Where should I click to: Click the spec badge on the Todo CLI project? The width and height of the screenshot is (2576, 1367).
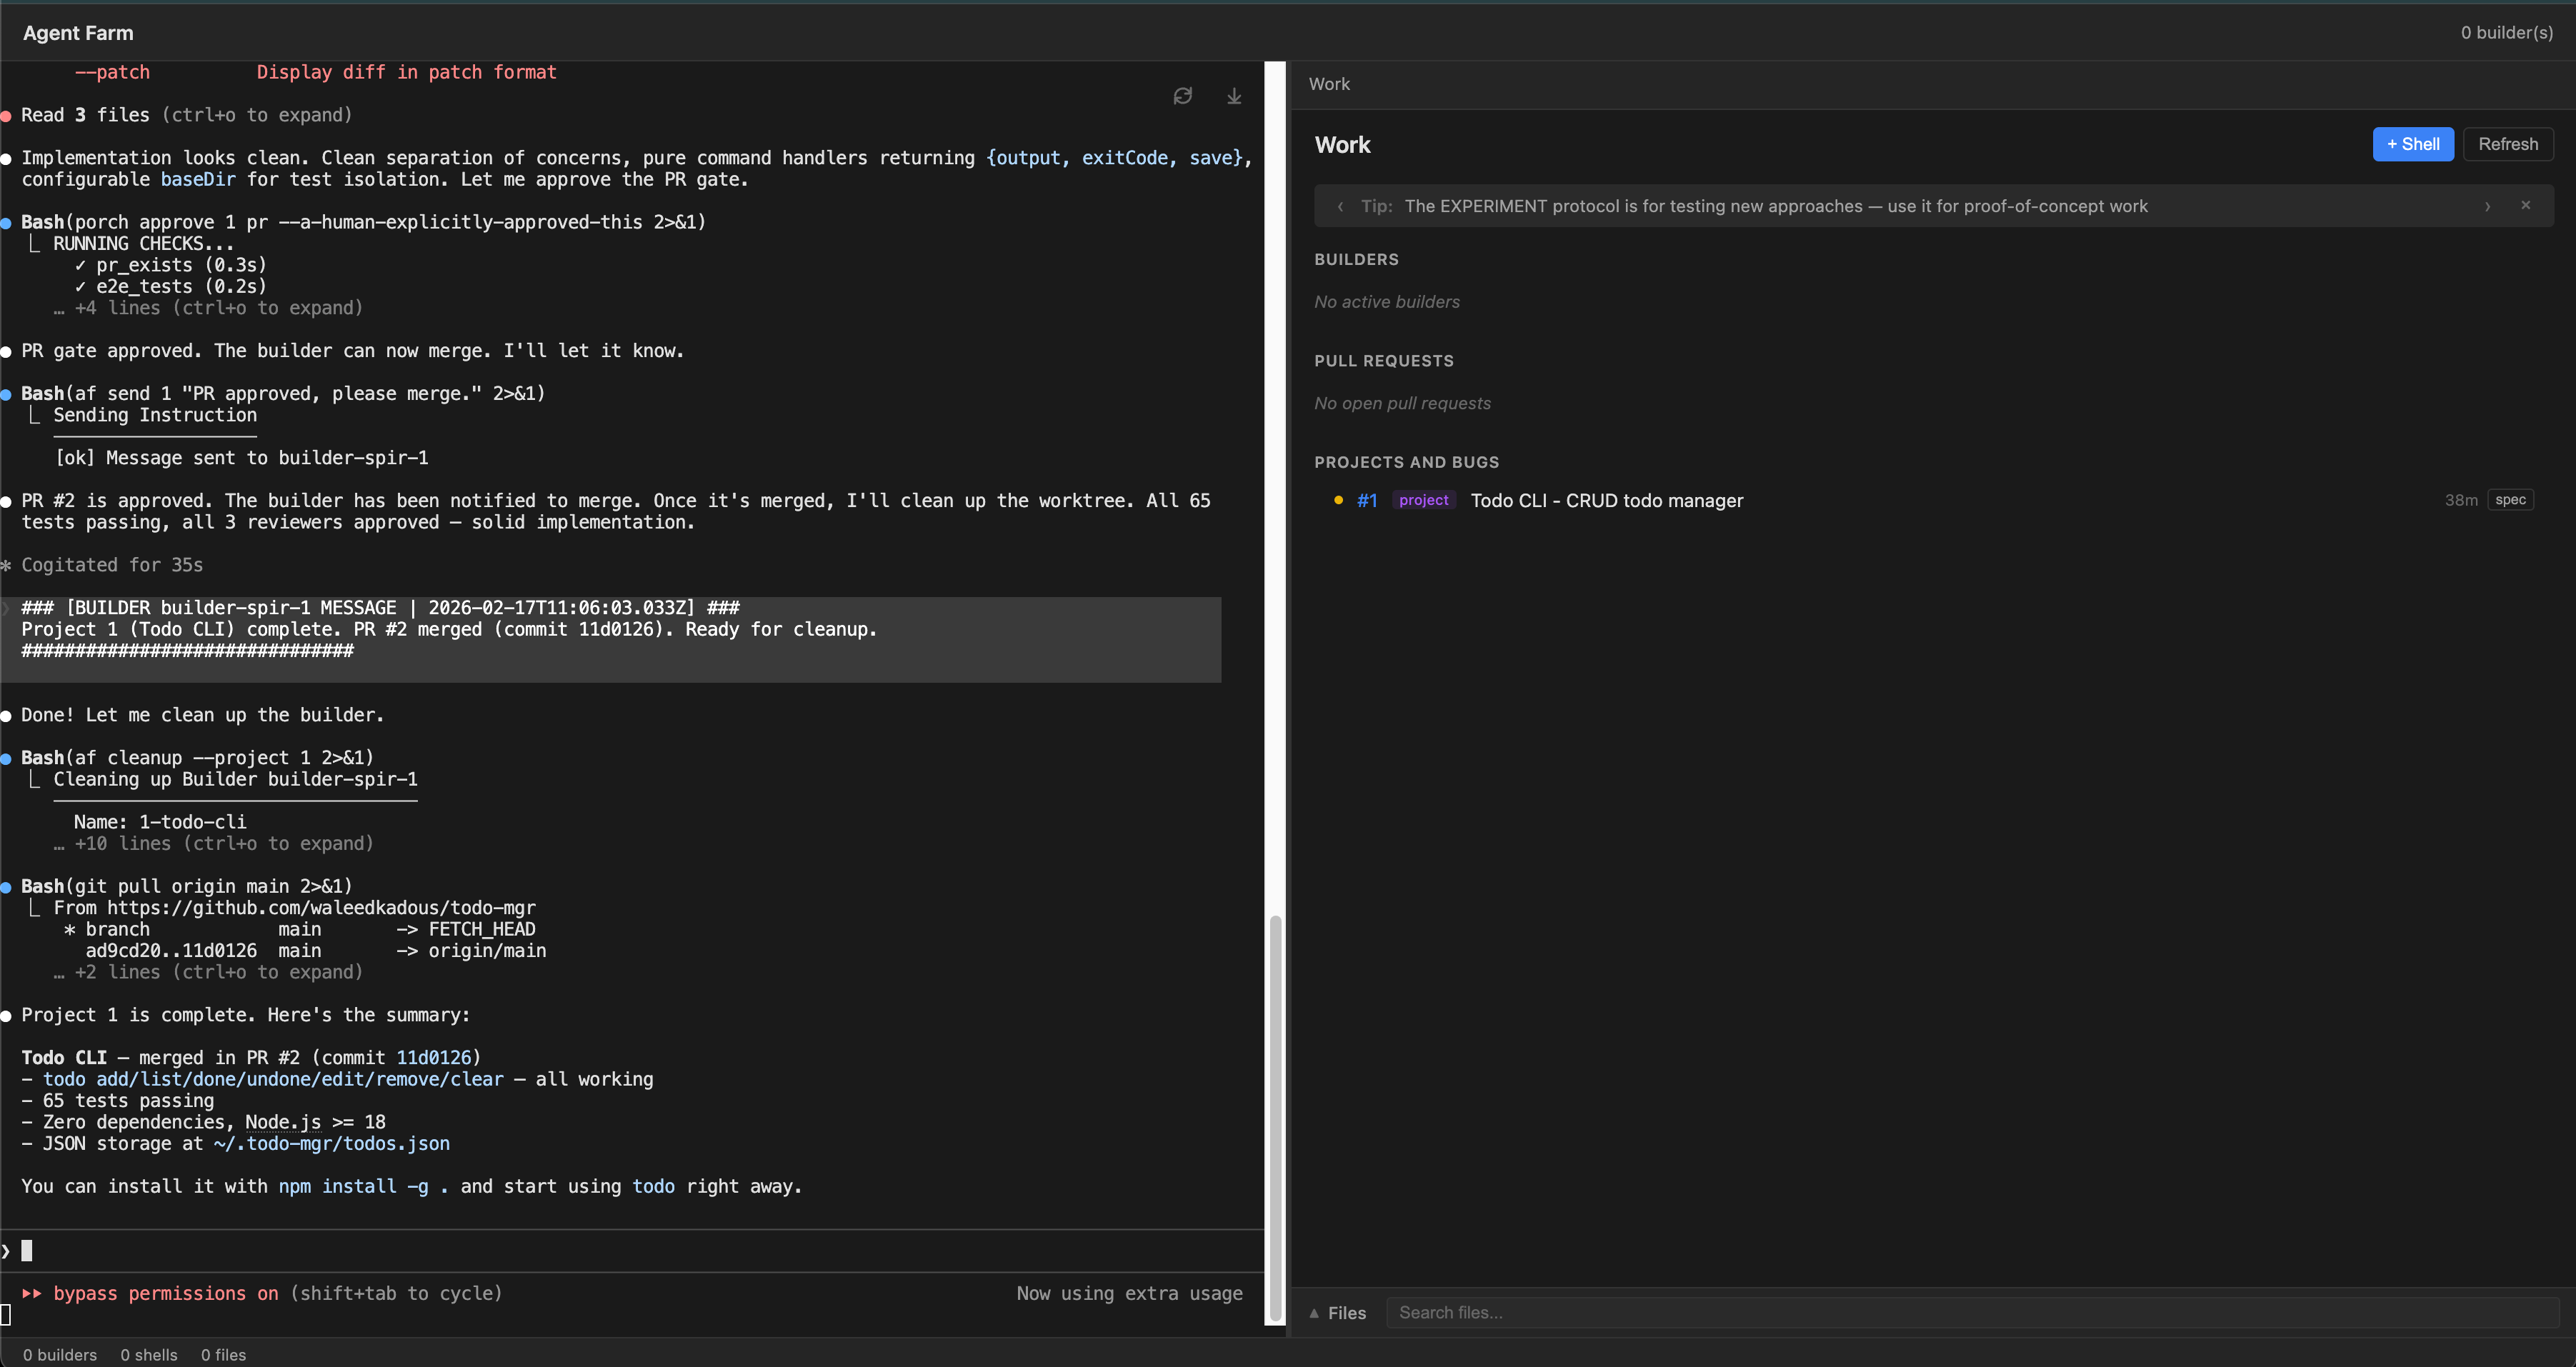point(2510,499)
